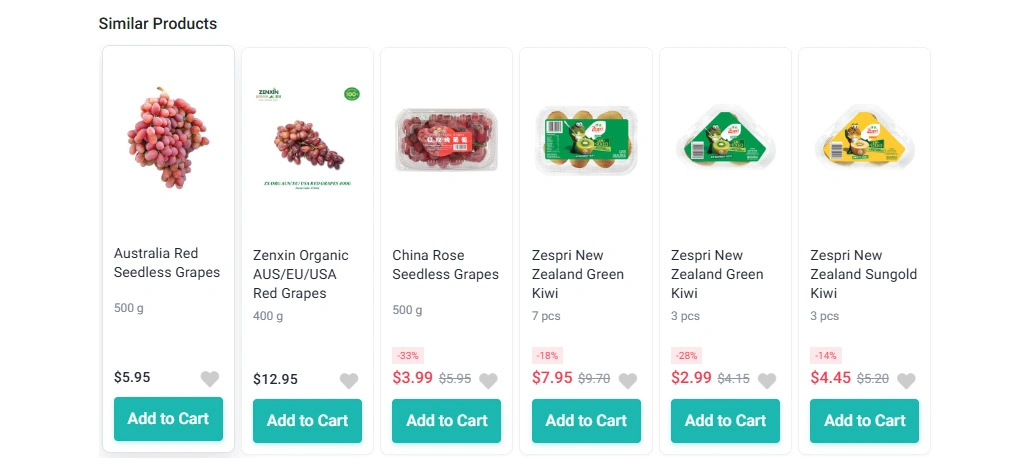This screenshot has height=466, width=1026.
Task: Open China Rose Seedless Grapes title link
Action: [x=446, y=264]
